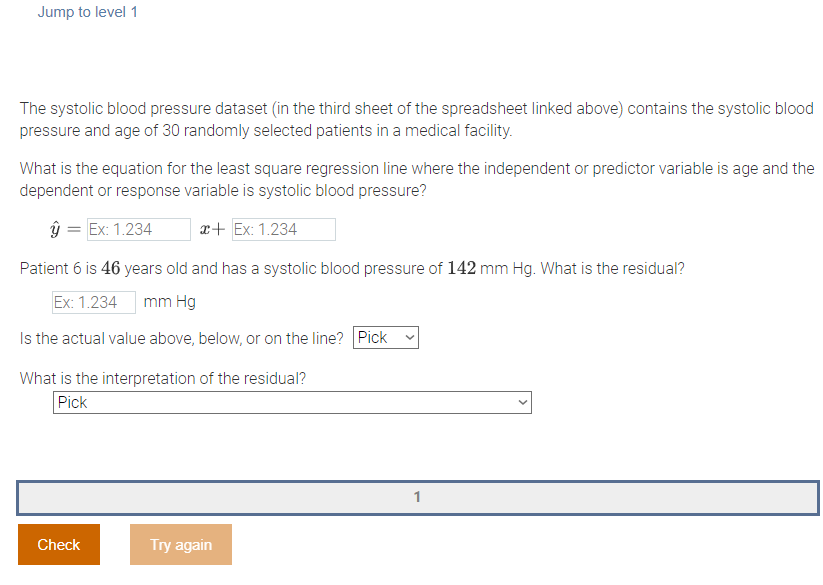Select the slope input field next to x

138,229
